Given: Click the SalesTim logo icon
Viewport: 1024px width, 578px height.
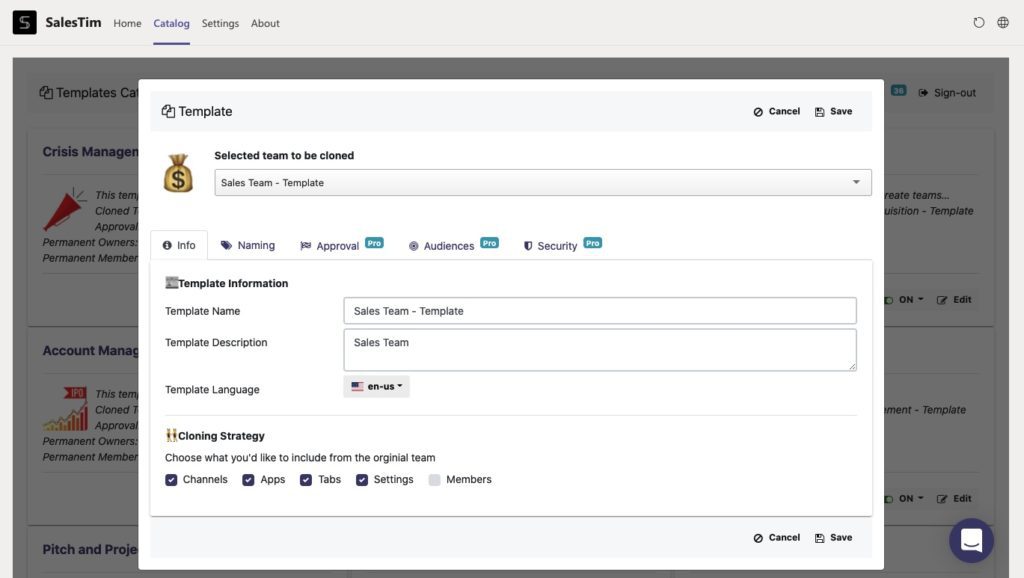Looking at the screenshot, I should point(25,22).
